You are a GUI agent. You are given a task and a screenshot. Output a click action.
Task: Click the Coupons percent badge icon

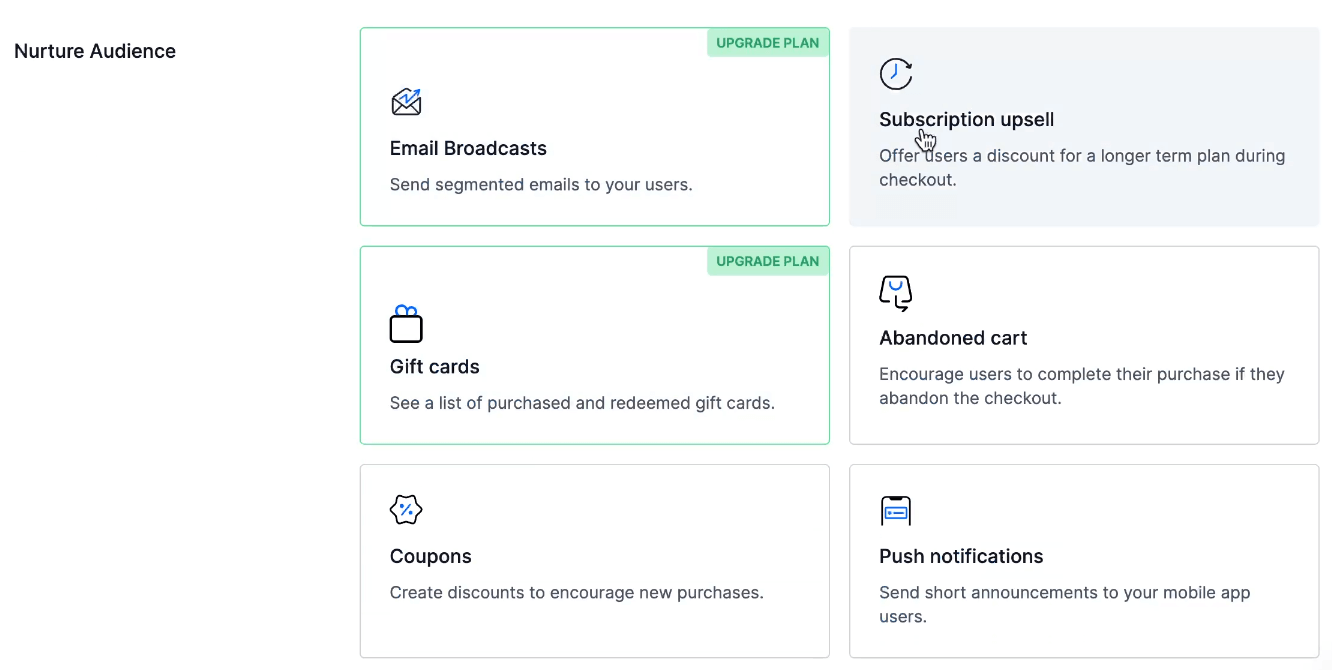coord(406,510)
